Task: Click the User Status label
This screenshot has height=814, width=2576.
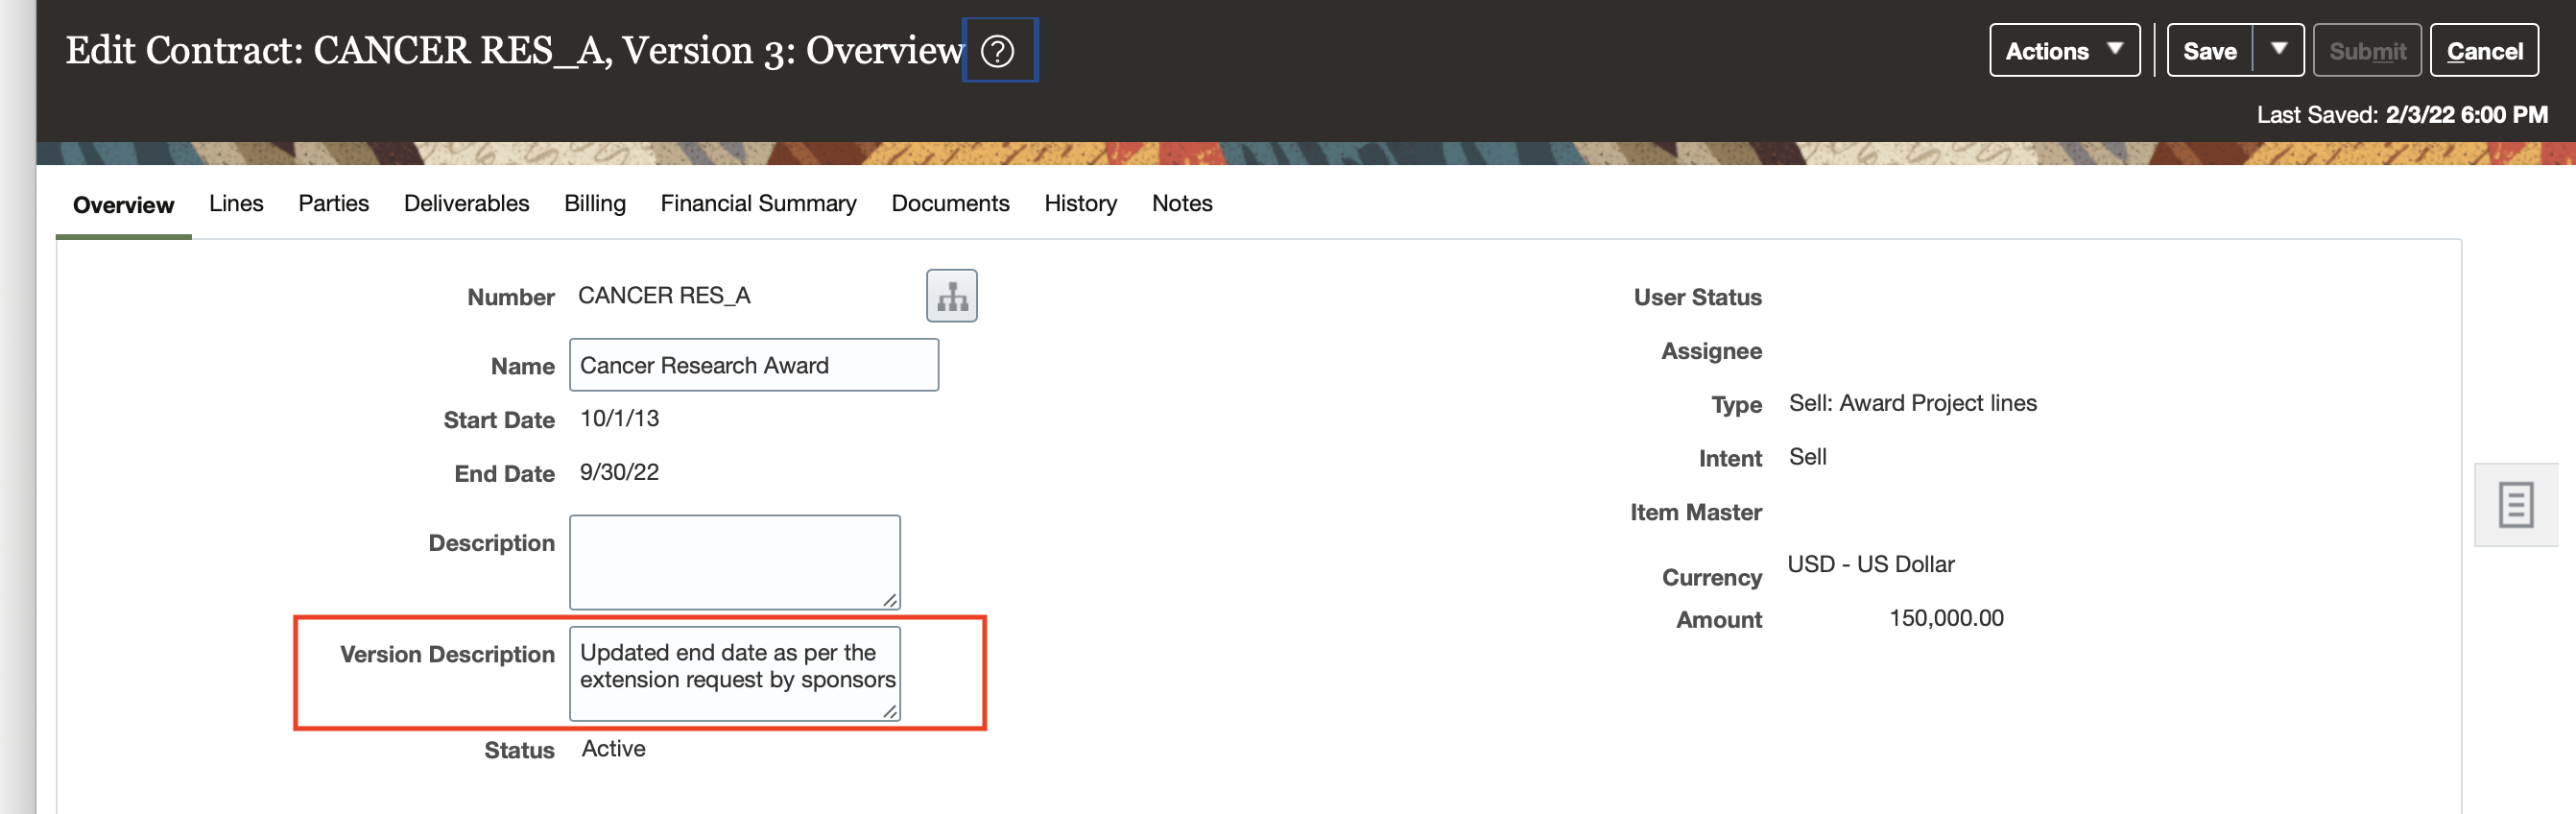Action: (x=1697, y=297)
